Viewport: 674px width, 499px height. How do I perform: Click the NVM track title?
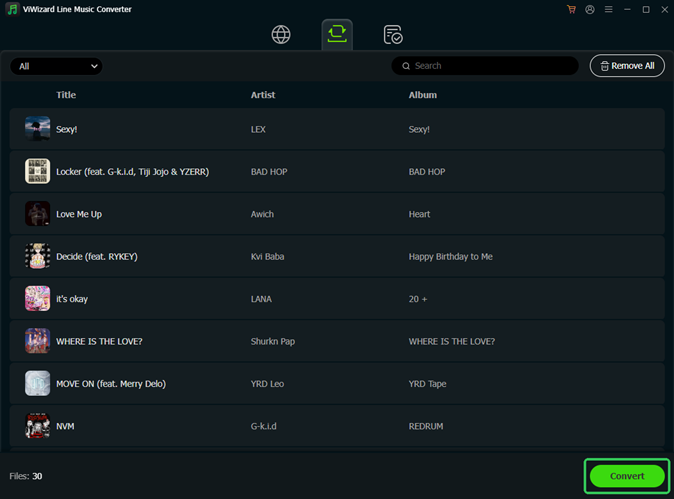(x=65, y=426)
